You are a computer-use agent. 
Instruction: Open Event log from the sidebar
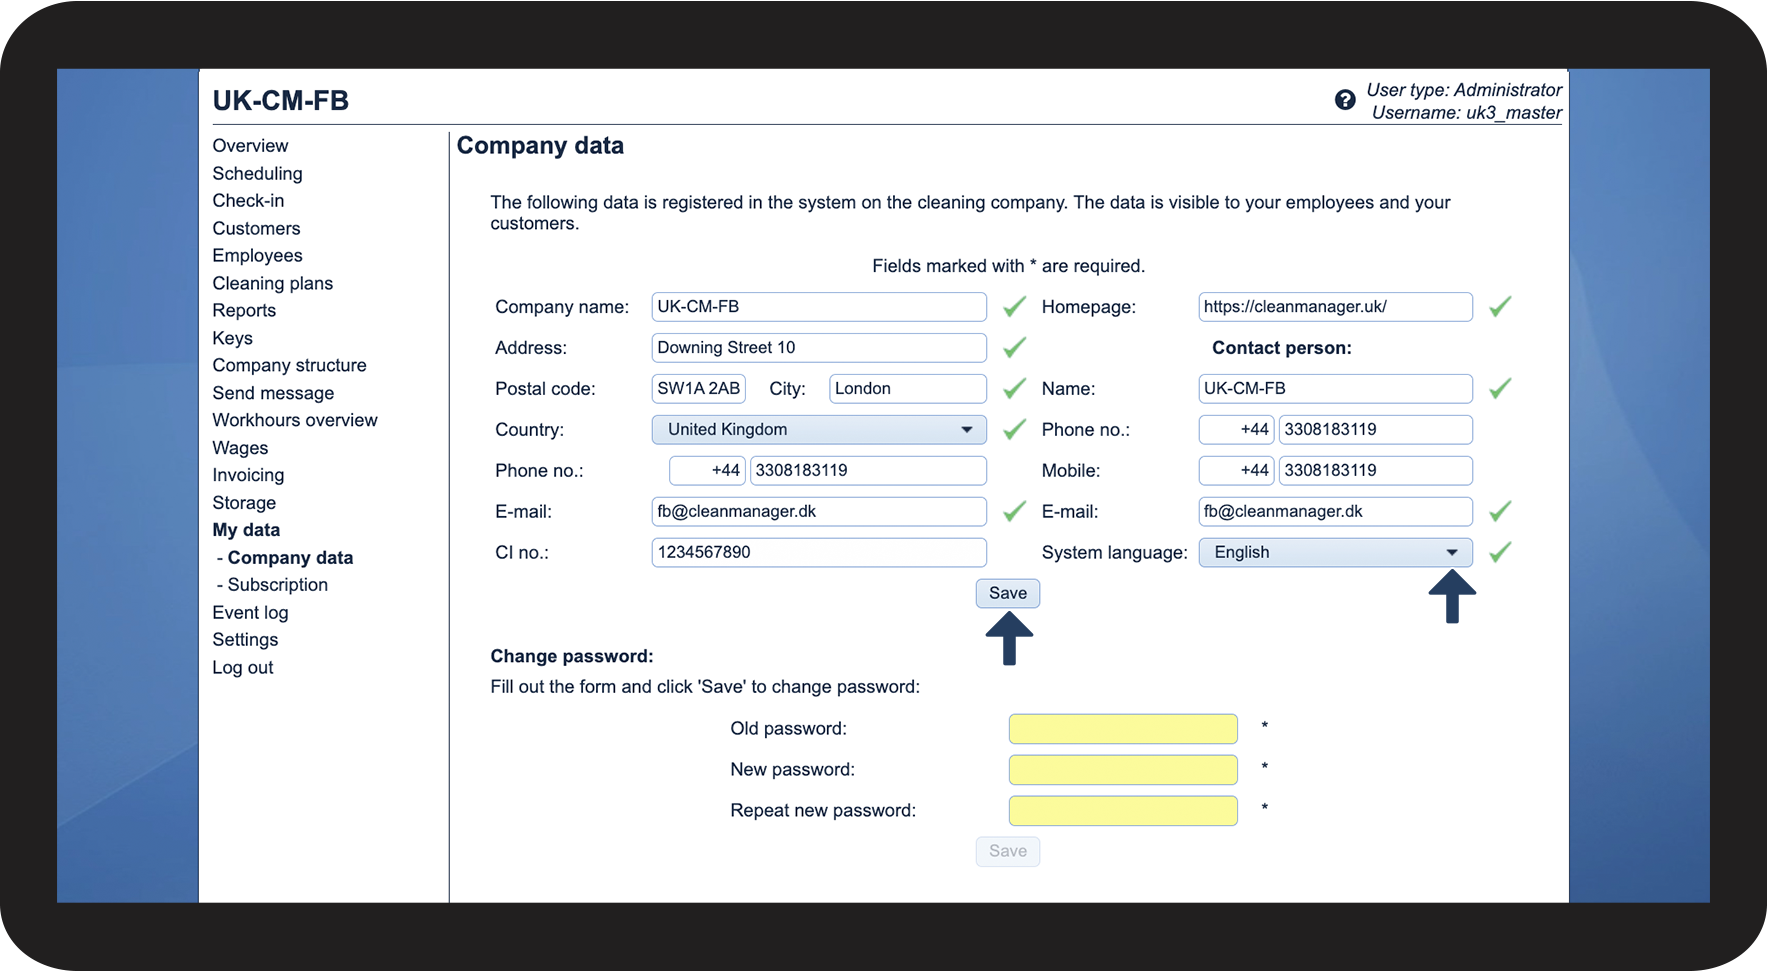[250, 613]
